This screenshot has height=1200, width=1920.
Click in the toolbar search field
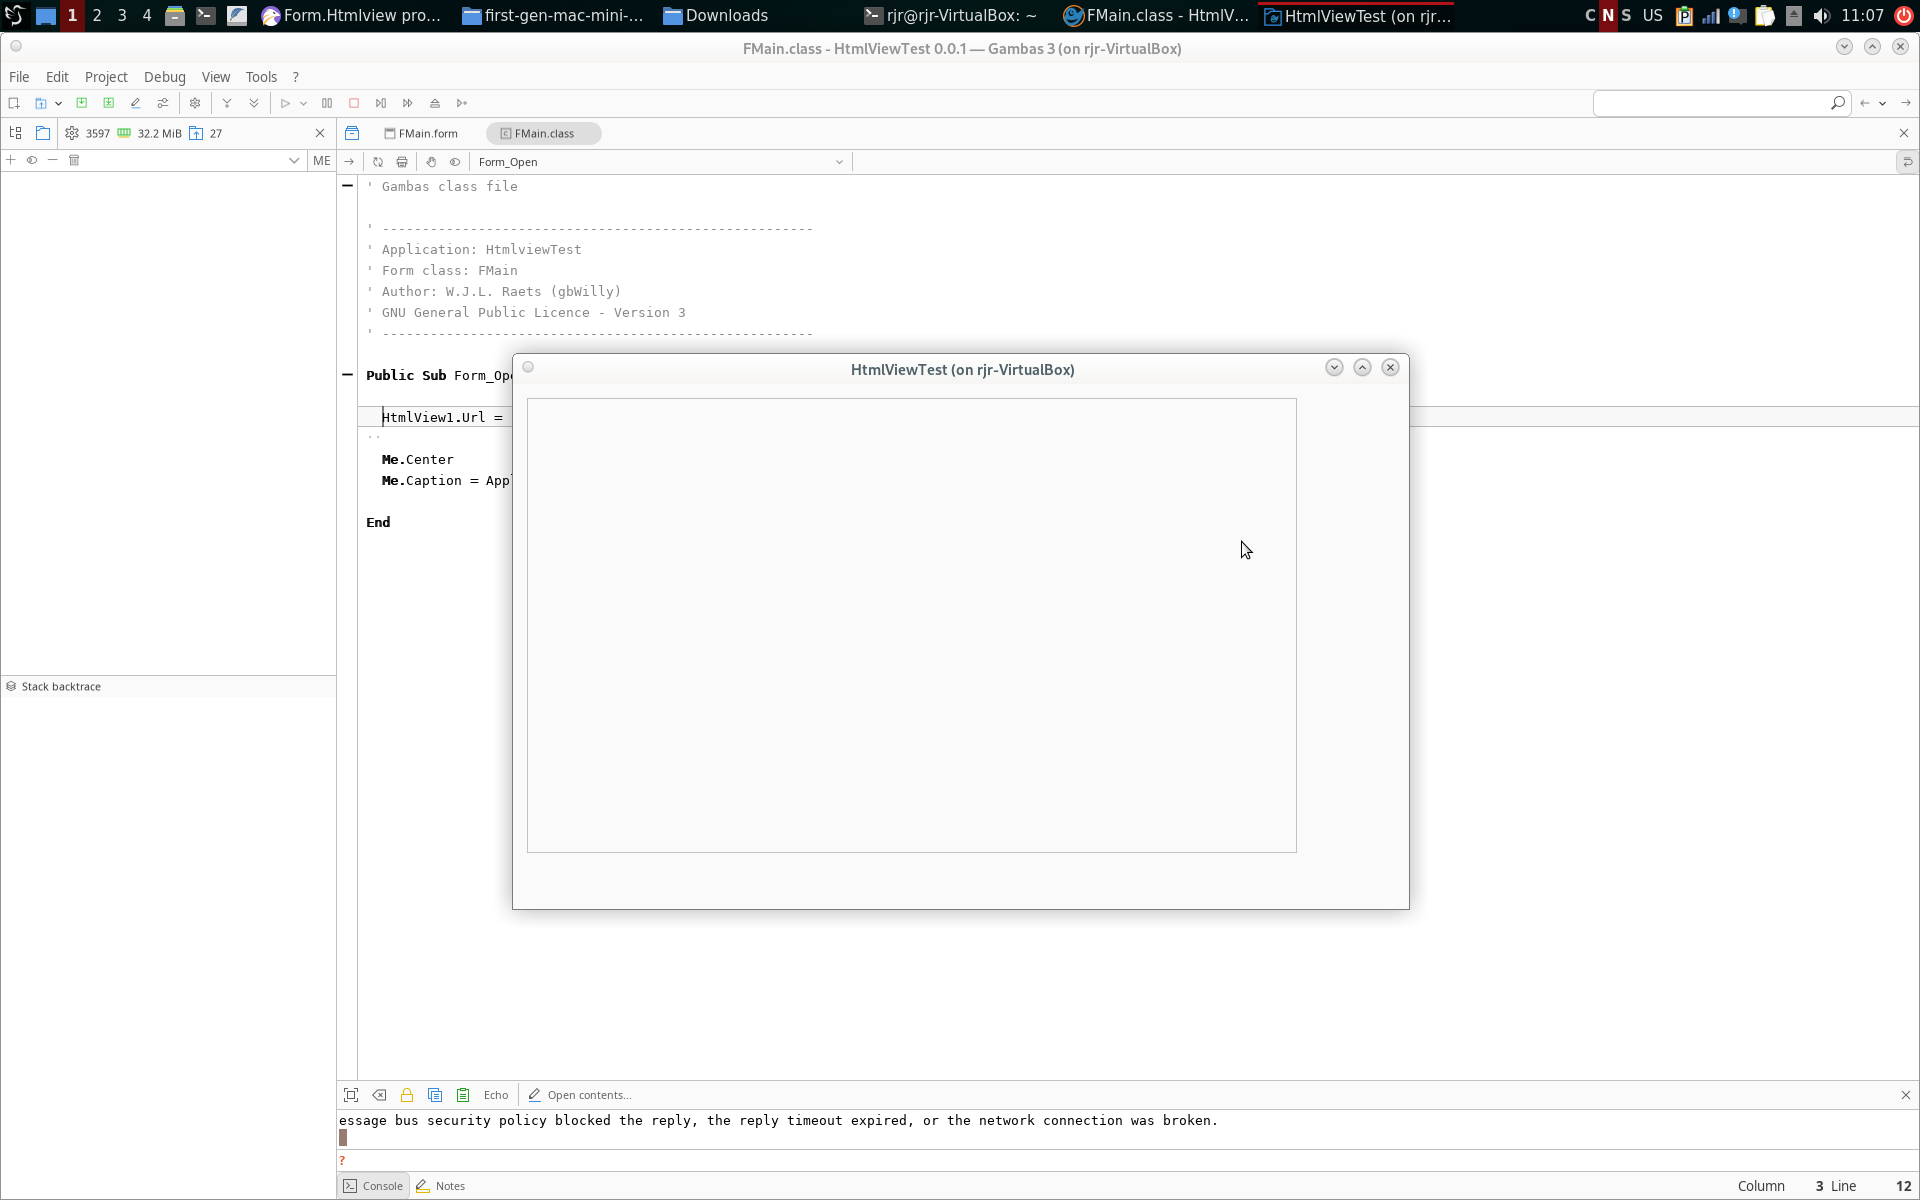(x=1710, y=103)
